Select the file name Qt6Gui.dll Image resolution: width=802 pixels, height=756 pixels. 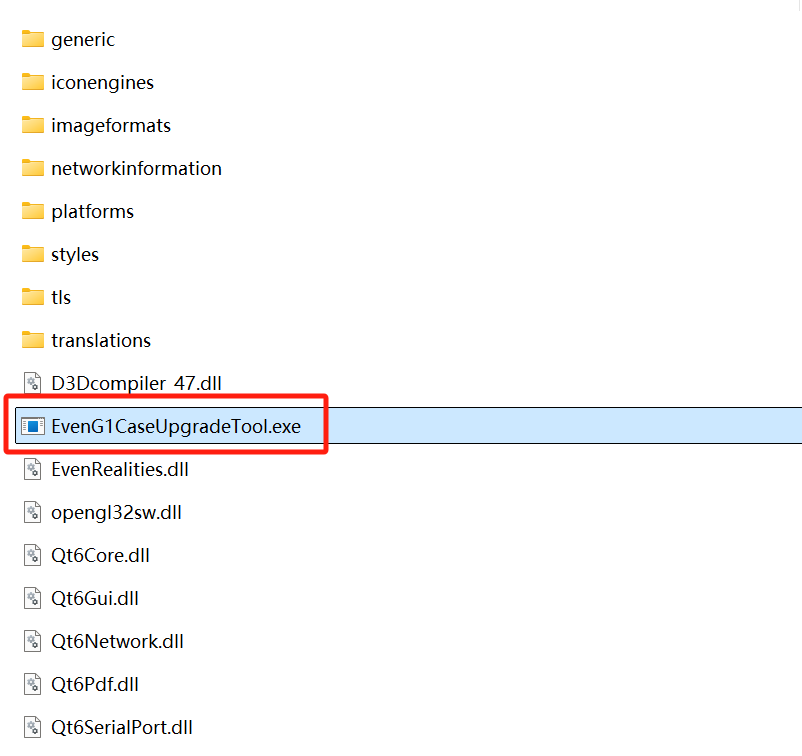tap(95, 598)
